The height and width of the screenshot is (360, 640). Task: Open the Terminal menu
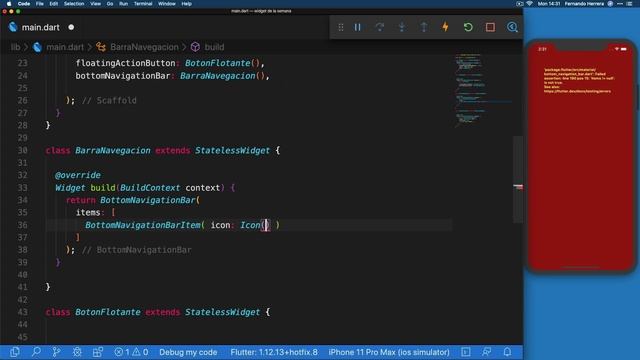tap(143, 4)
